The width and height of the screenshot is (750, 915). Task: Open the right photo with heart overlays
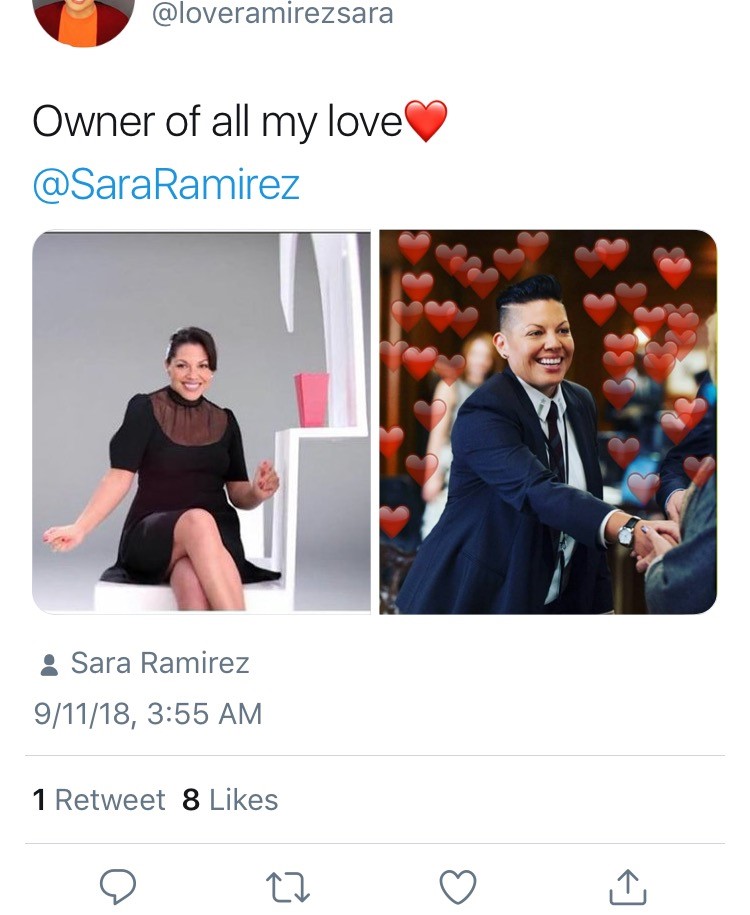(548, 421)
